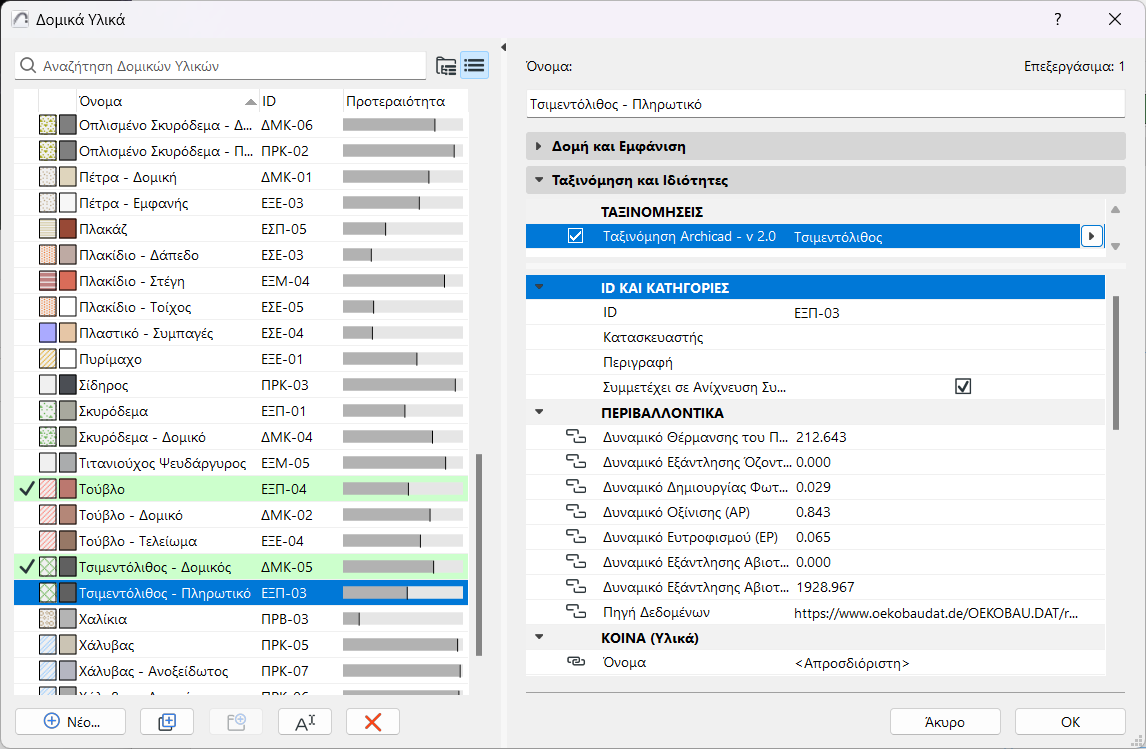Confirm with the OK button
Image resolution: width=1146 pixels, height=749 pixels.
1070,722
